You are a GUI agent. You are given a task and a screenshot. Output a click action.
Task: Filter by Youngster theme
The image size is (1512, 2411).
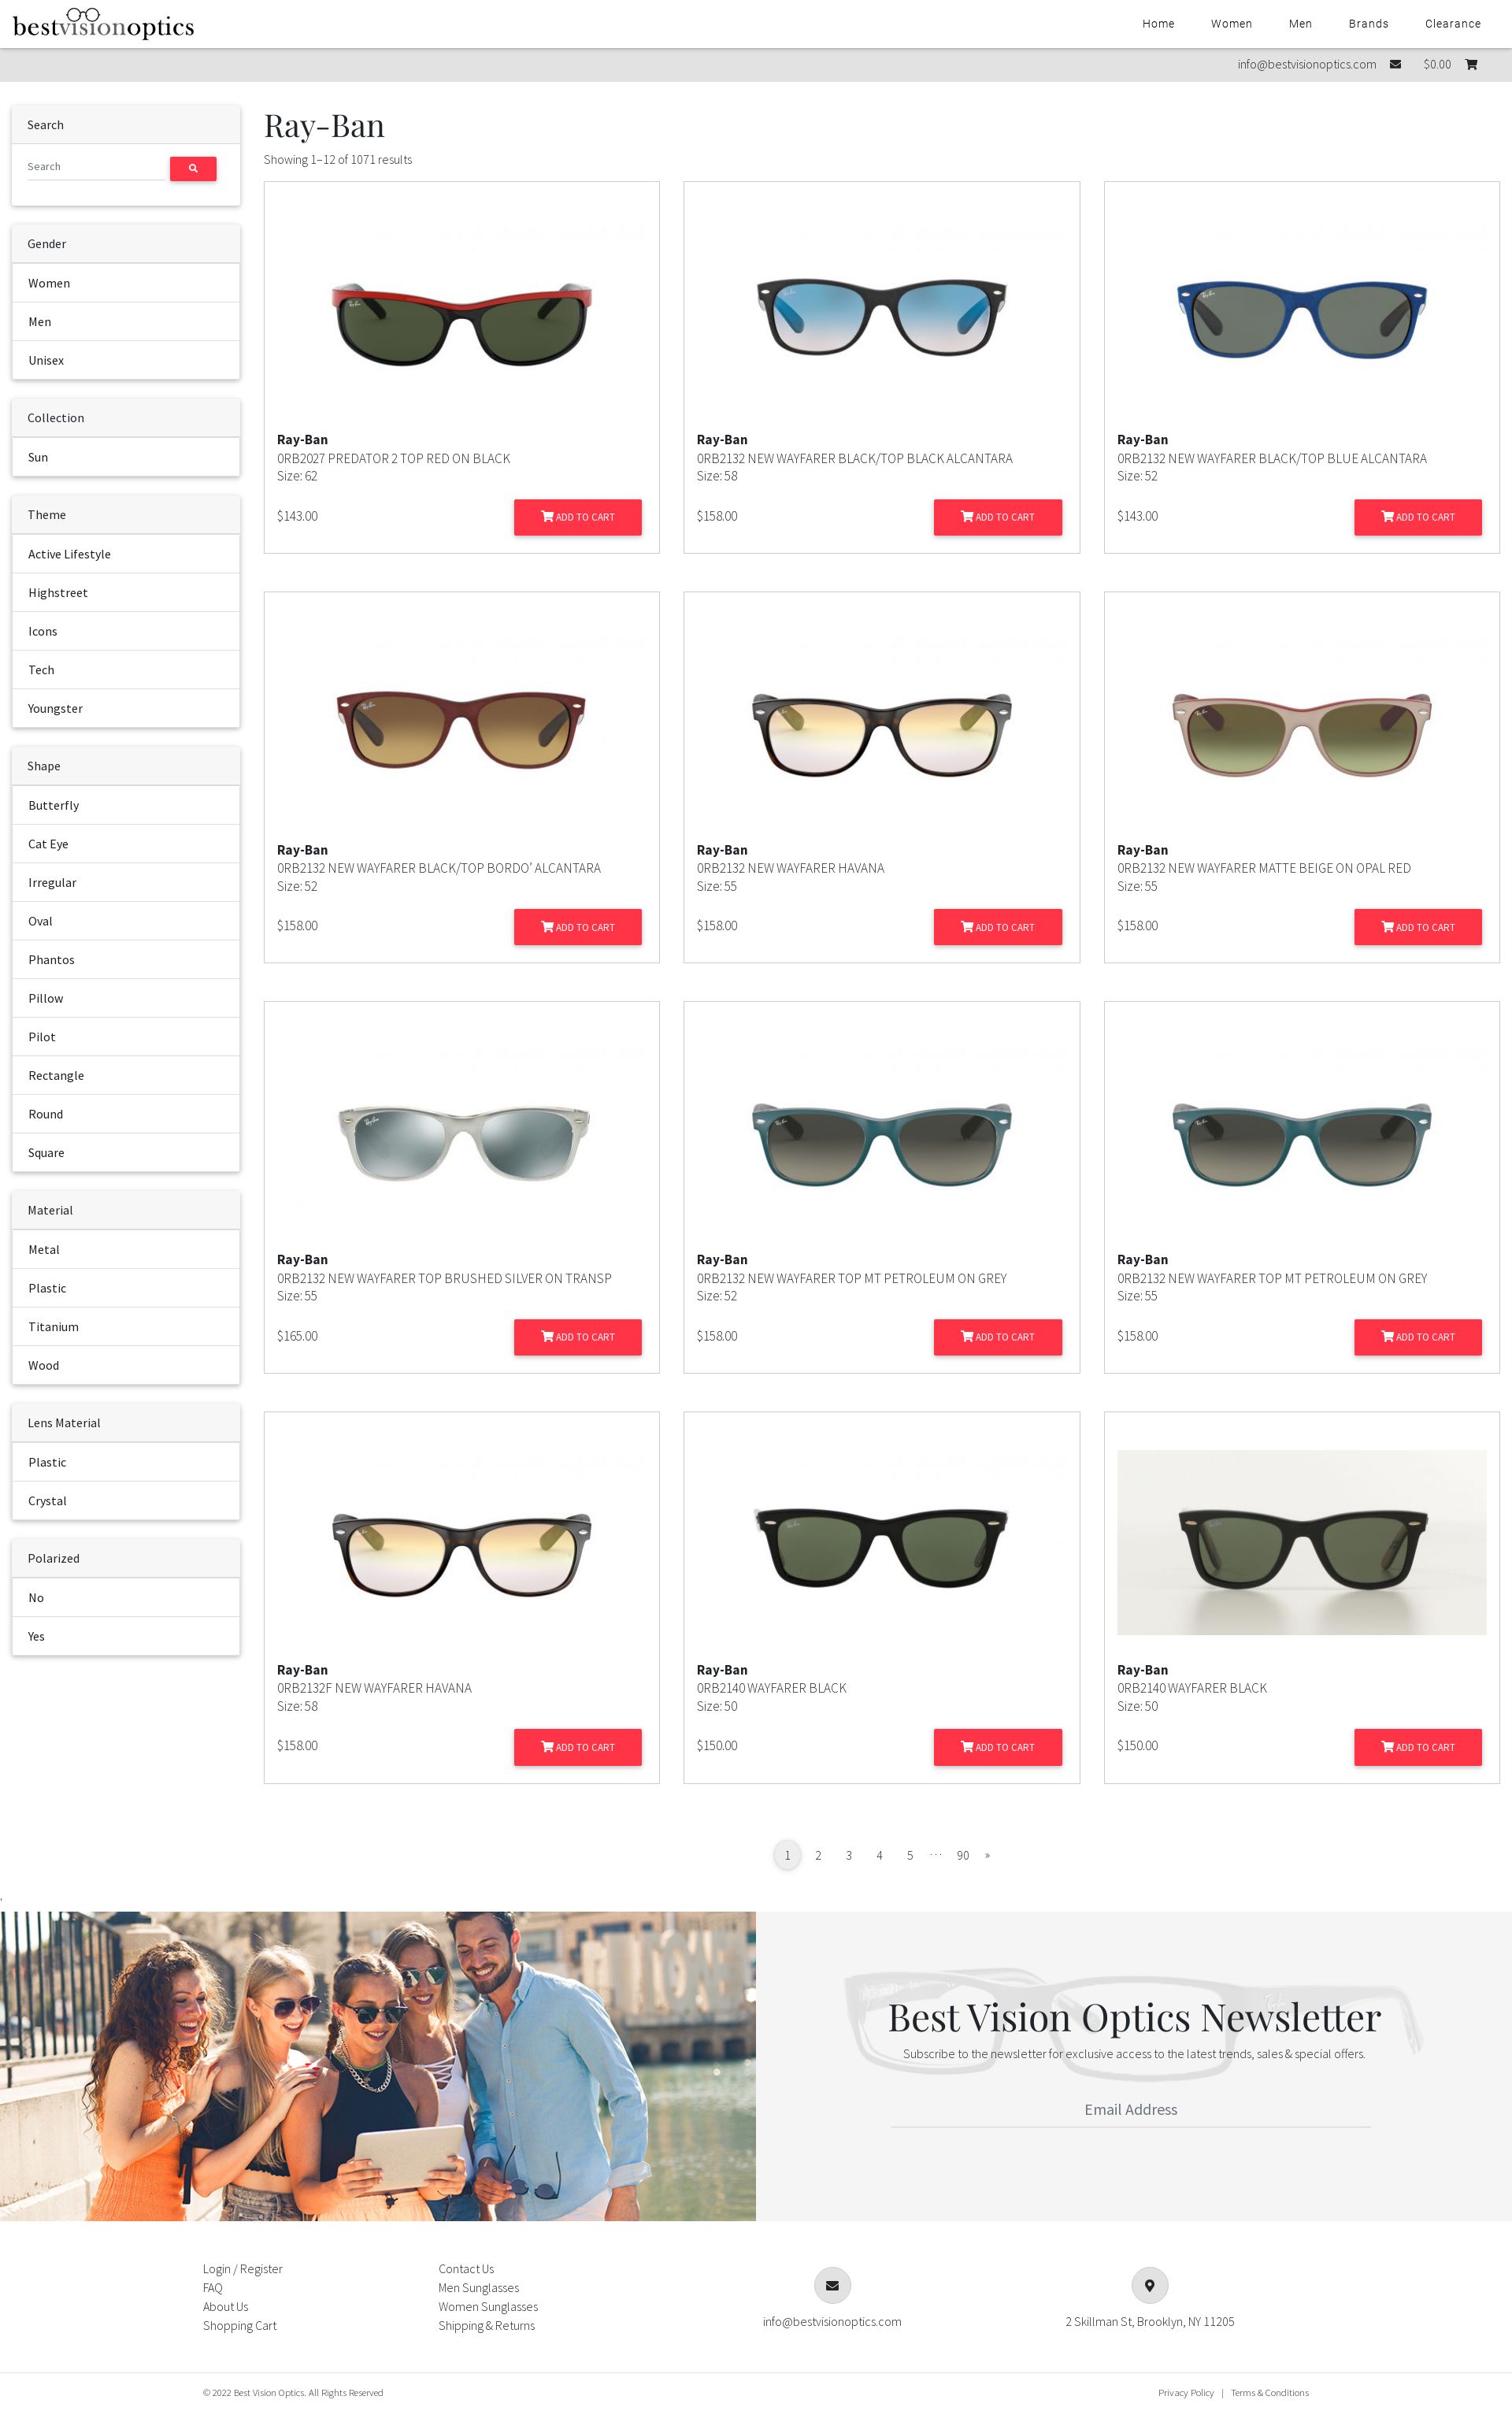click(126, 708)
